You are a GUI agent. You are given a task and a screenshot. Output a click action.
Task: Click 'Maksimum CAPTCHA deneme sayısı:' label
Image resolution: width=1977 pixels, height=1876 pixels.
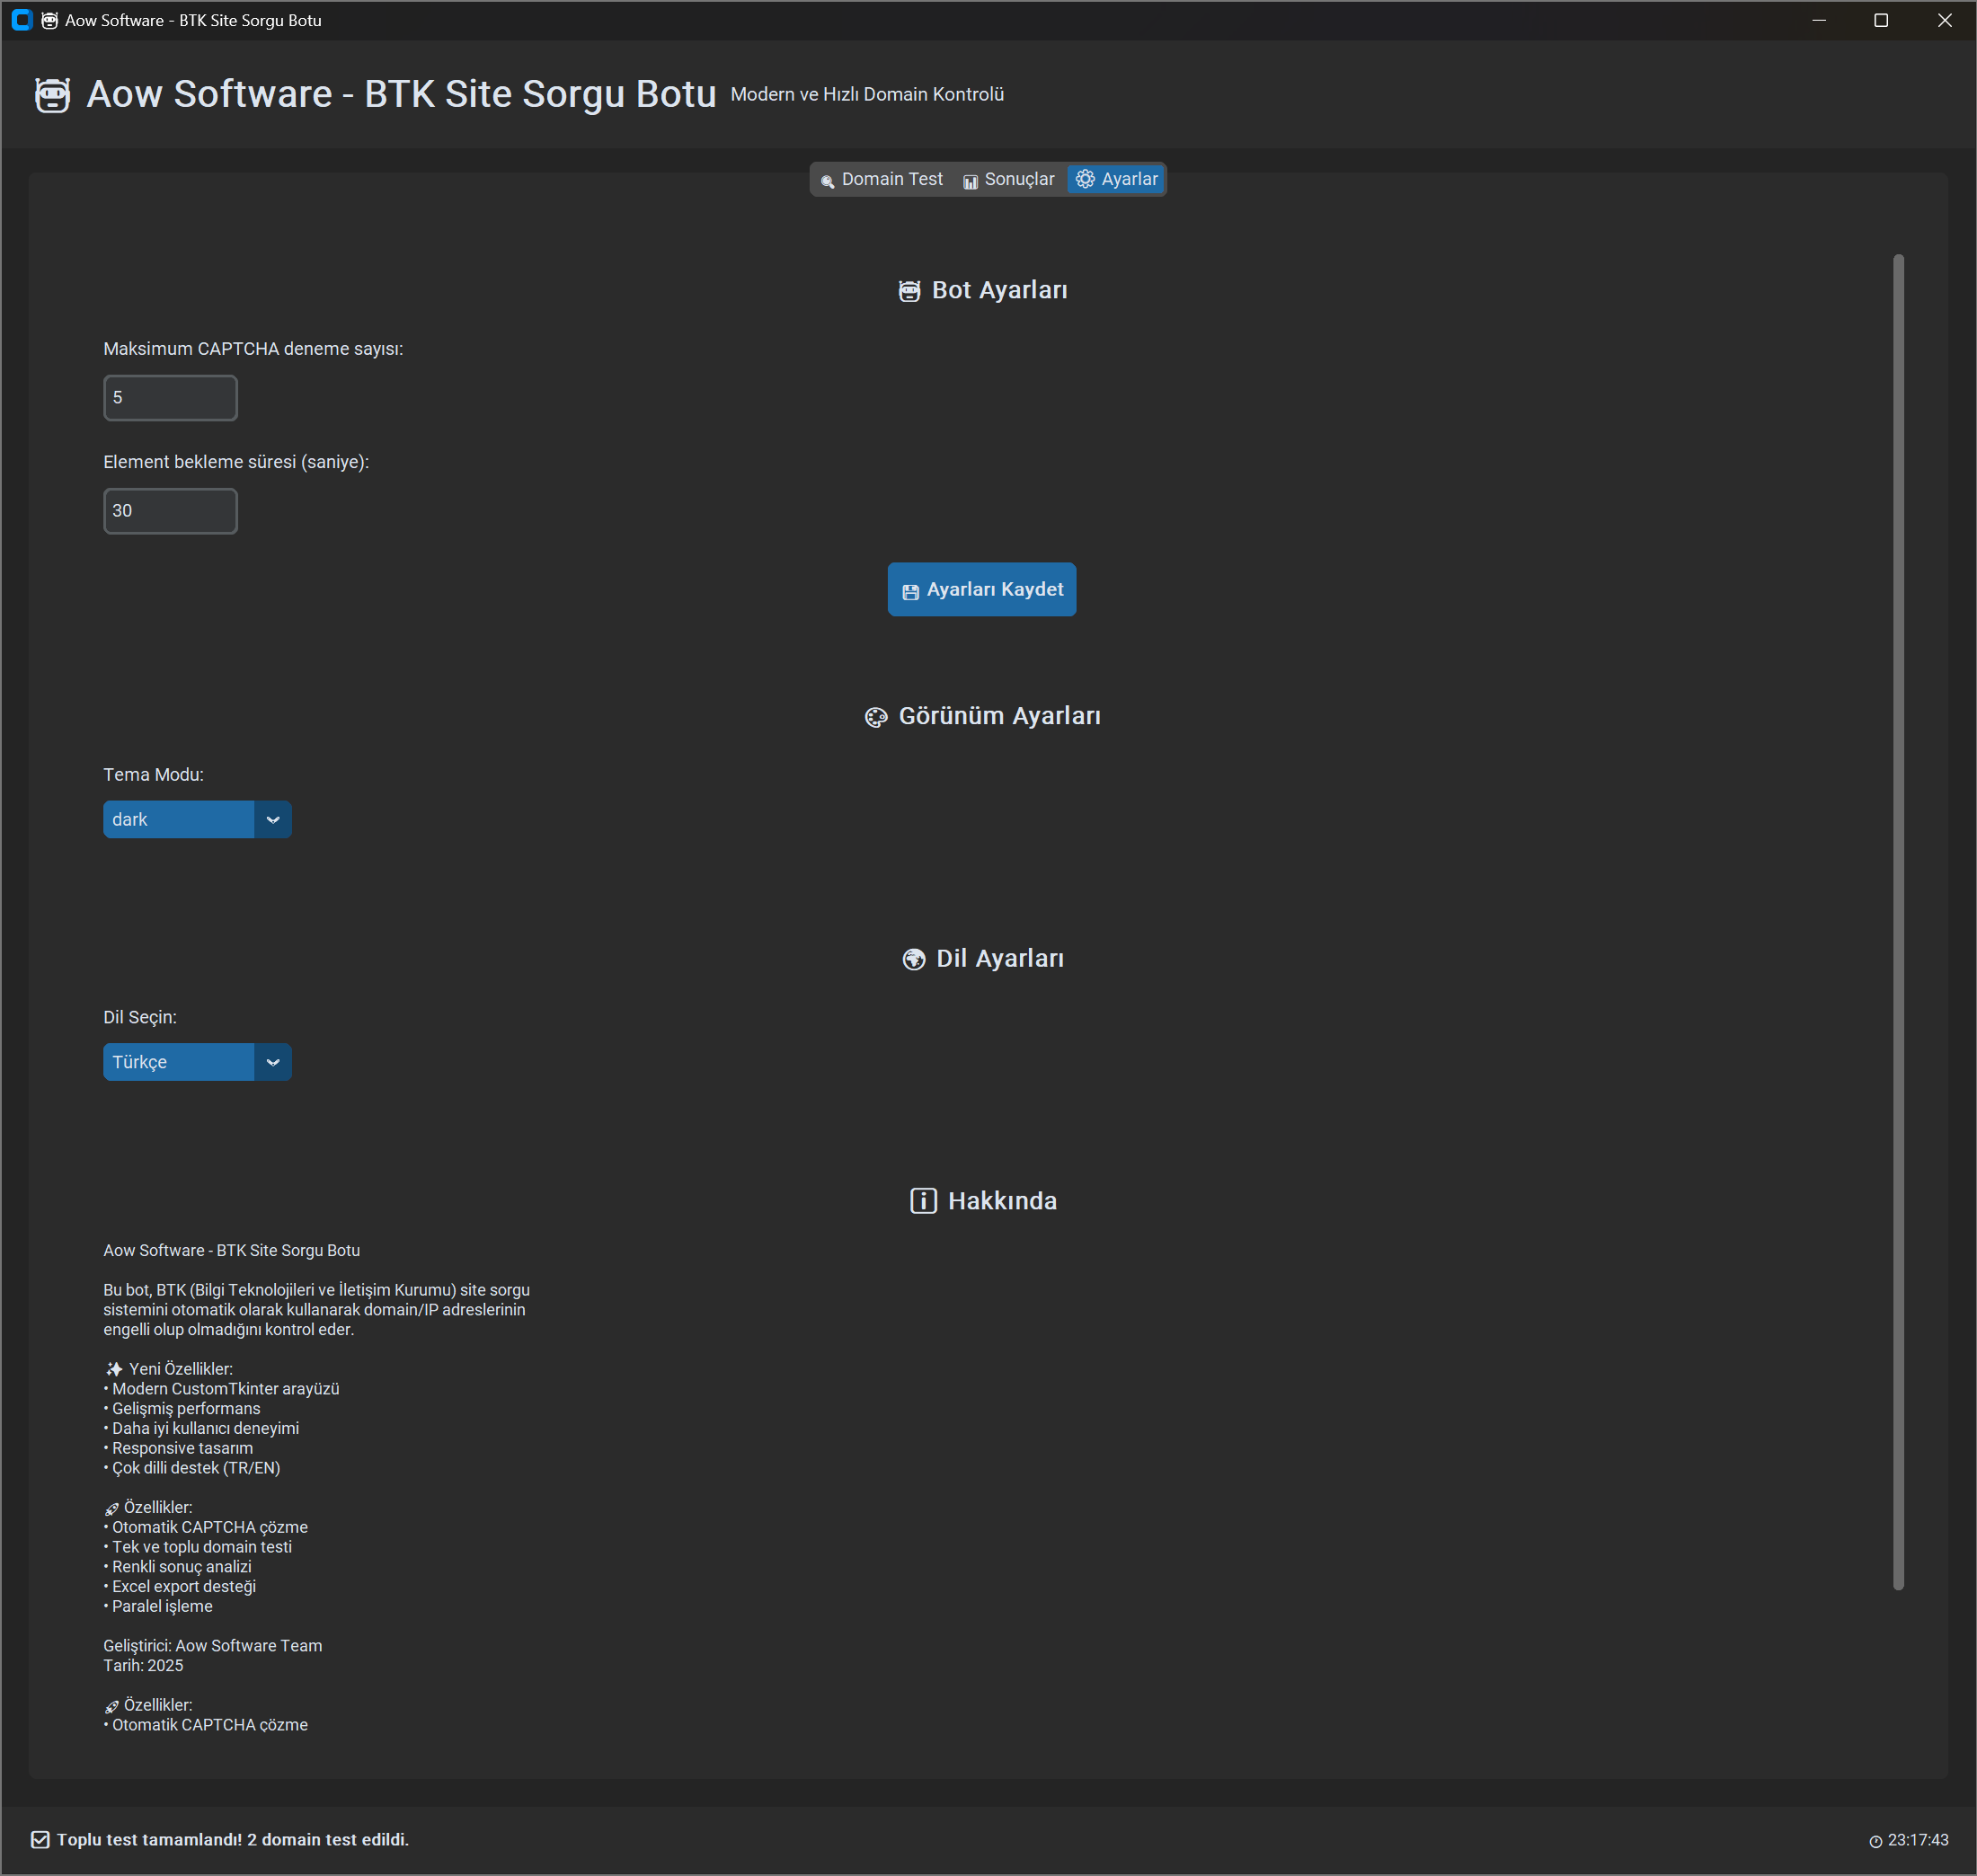pyautogui.click(x=253, y=349)
